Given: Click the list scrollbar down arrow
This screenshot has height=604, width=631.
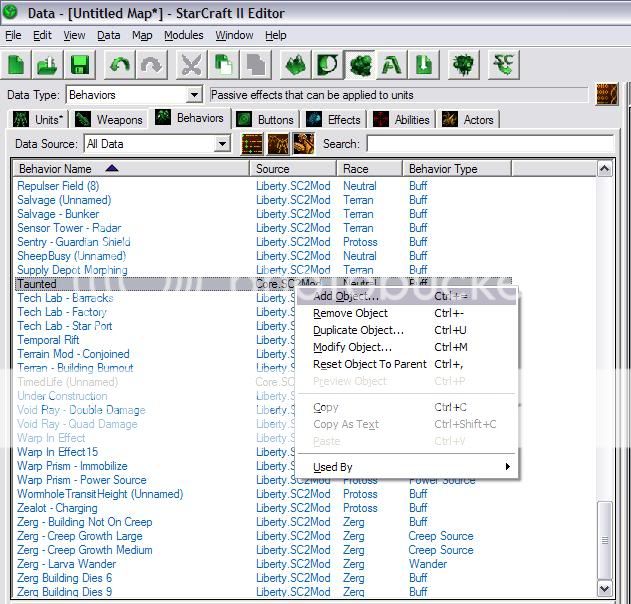Looking at the screenshot, I should (x=604, y=589).
